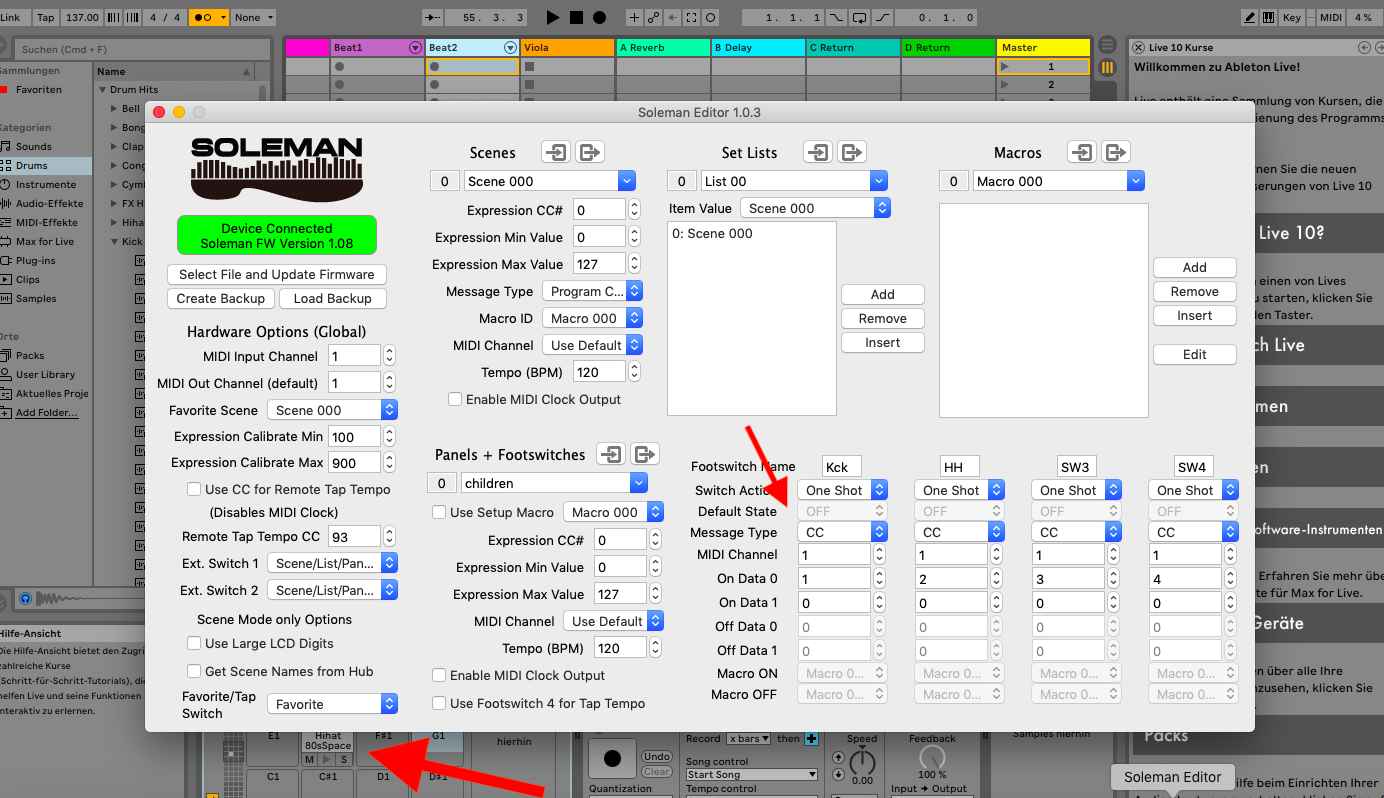The width and height of the screenshot is (1384, 798).
Task: Click import icon beside Panels + Footswitches
Action: pyautogui.click(x=610, y=454)
